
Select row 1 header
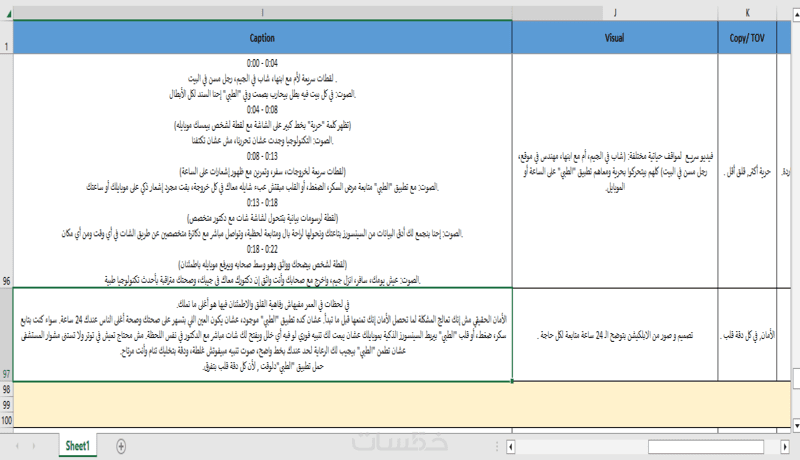click(6, 38)
